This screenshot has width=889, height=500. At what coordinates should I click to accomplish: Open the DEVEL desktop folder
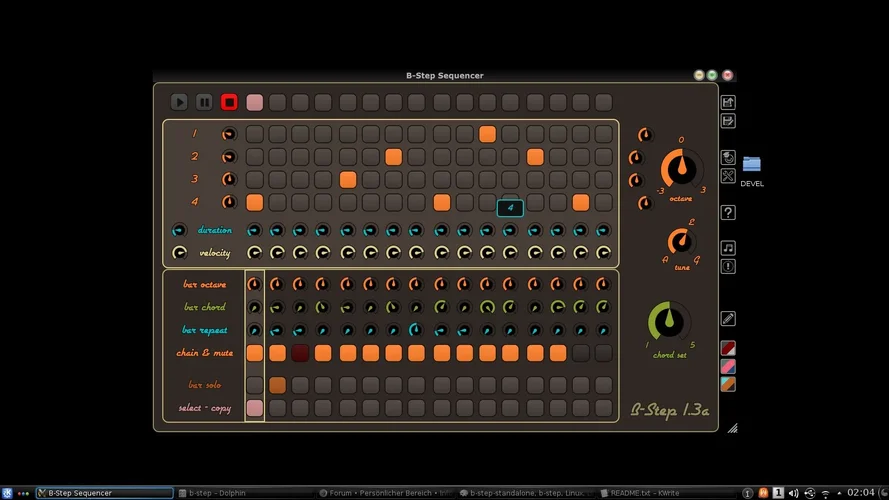(x=752, y=171)
